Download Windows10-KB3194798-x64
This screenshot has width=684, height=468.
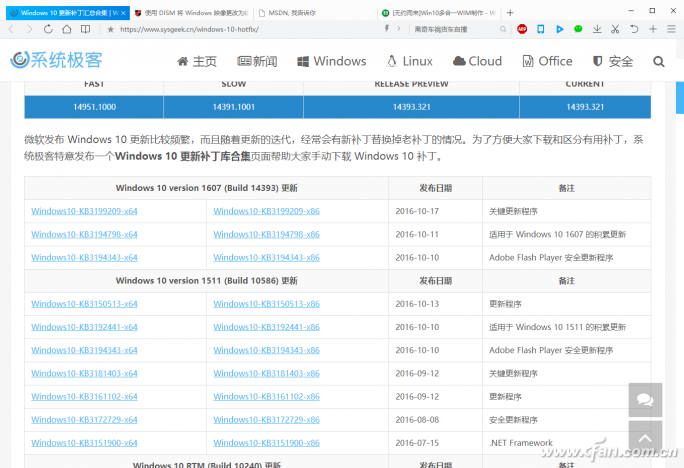pyautogui.click(x=84, y=234)
